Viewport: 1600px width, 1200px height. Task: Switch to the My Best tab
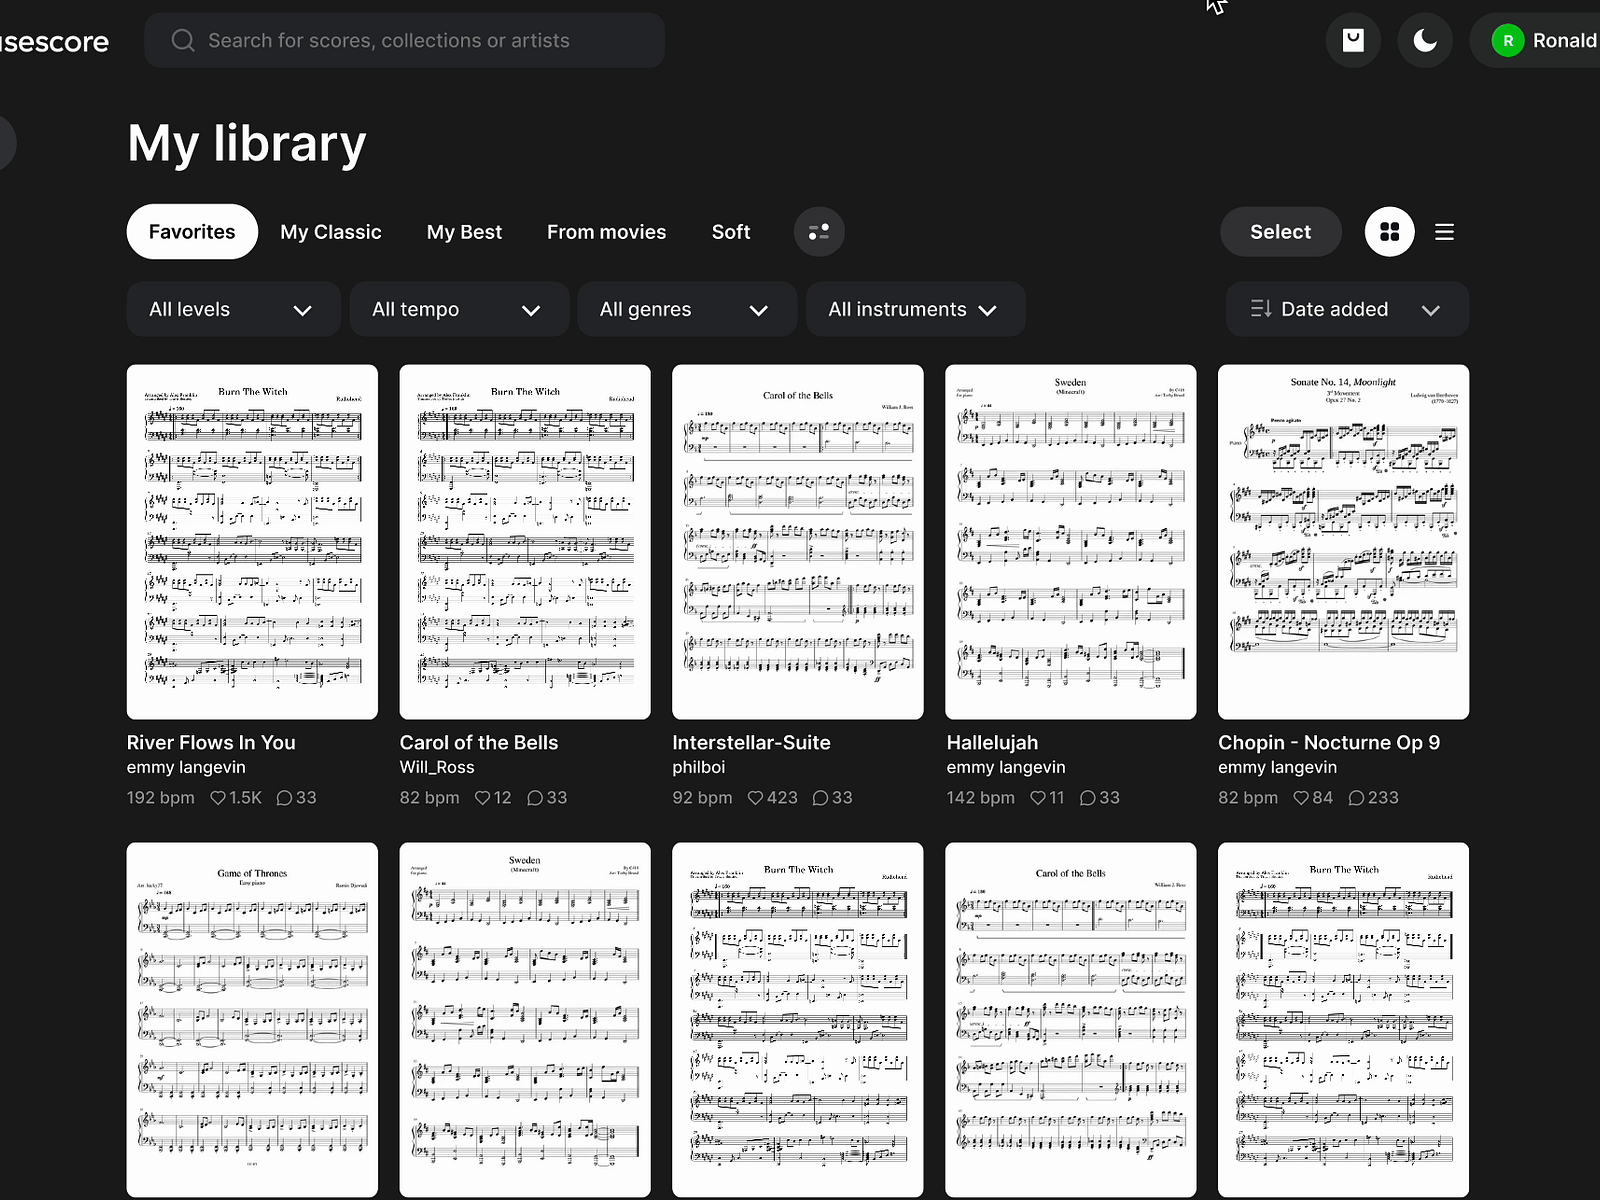point(464,232)
